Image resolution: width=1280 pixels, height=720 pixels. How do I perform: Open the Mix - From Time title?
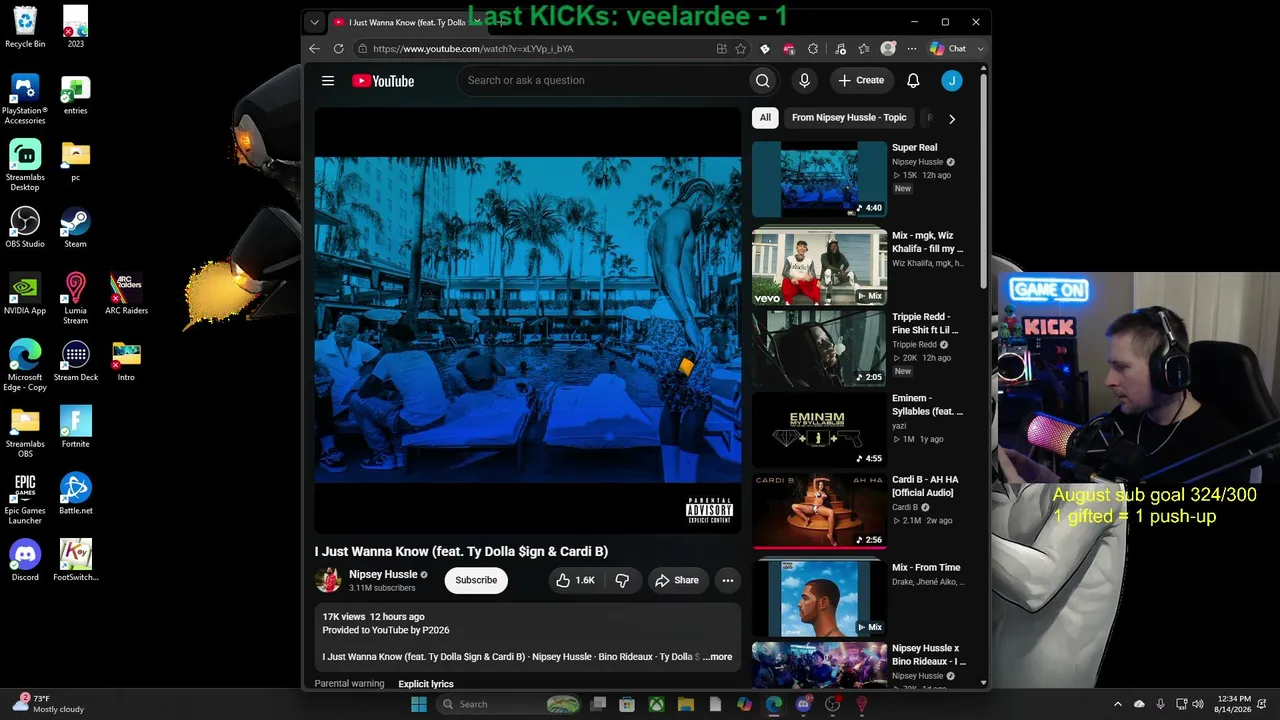(926, 568)
